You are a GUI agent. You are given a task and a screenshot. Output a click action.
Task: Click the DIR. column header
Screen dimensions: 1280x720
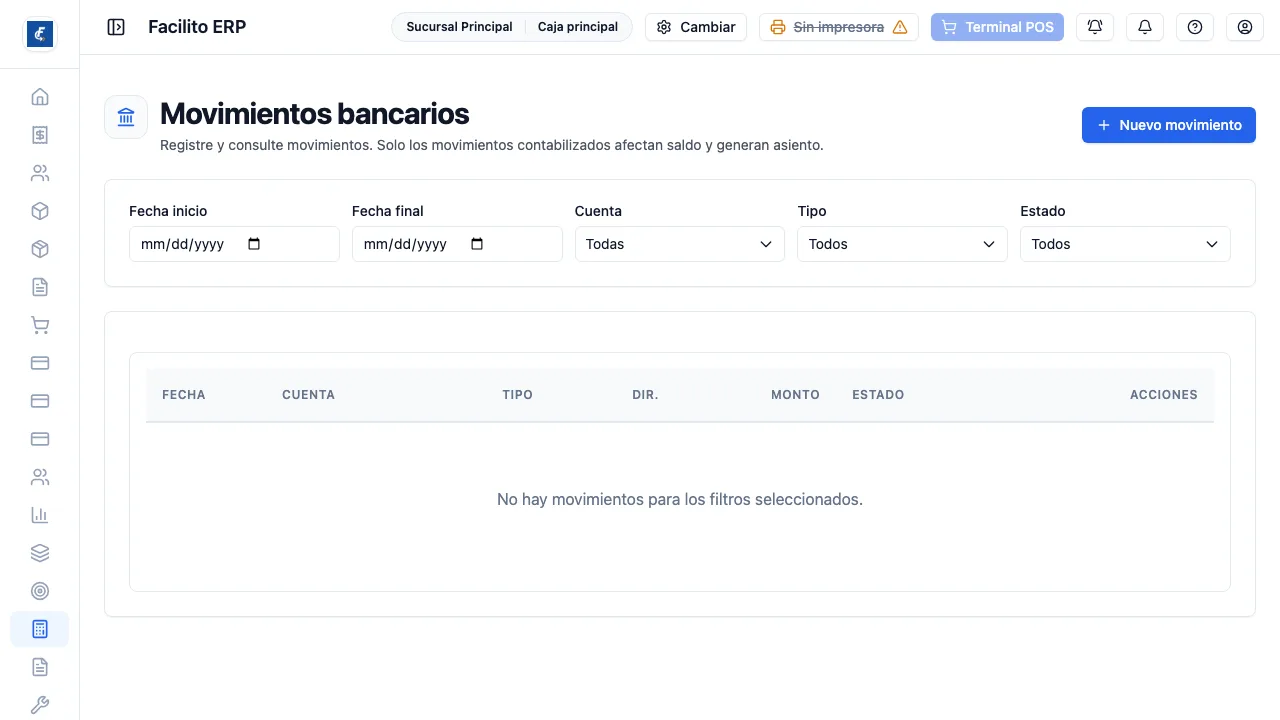point(645,395)
